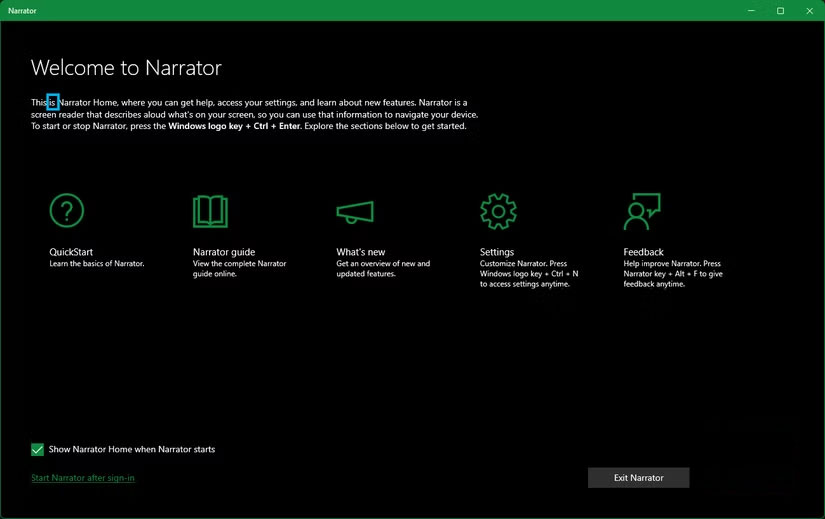The height and width of the screenshot is (519, 825).
Task: Open the Narrator guide title label
Action: (x=224, y=252)
